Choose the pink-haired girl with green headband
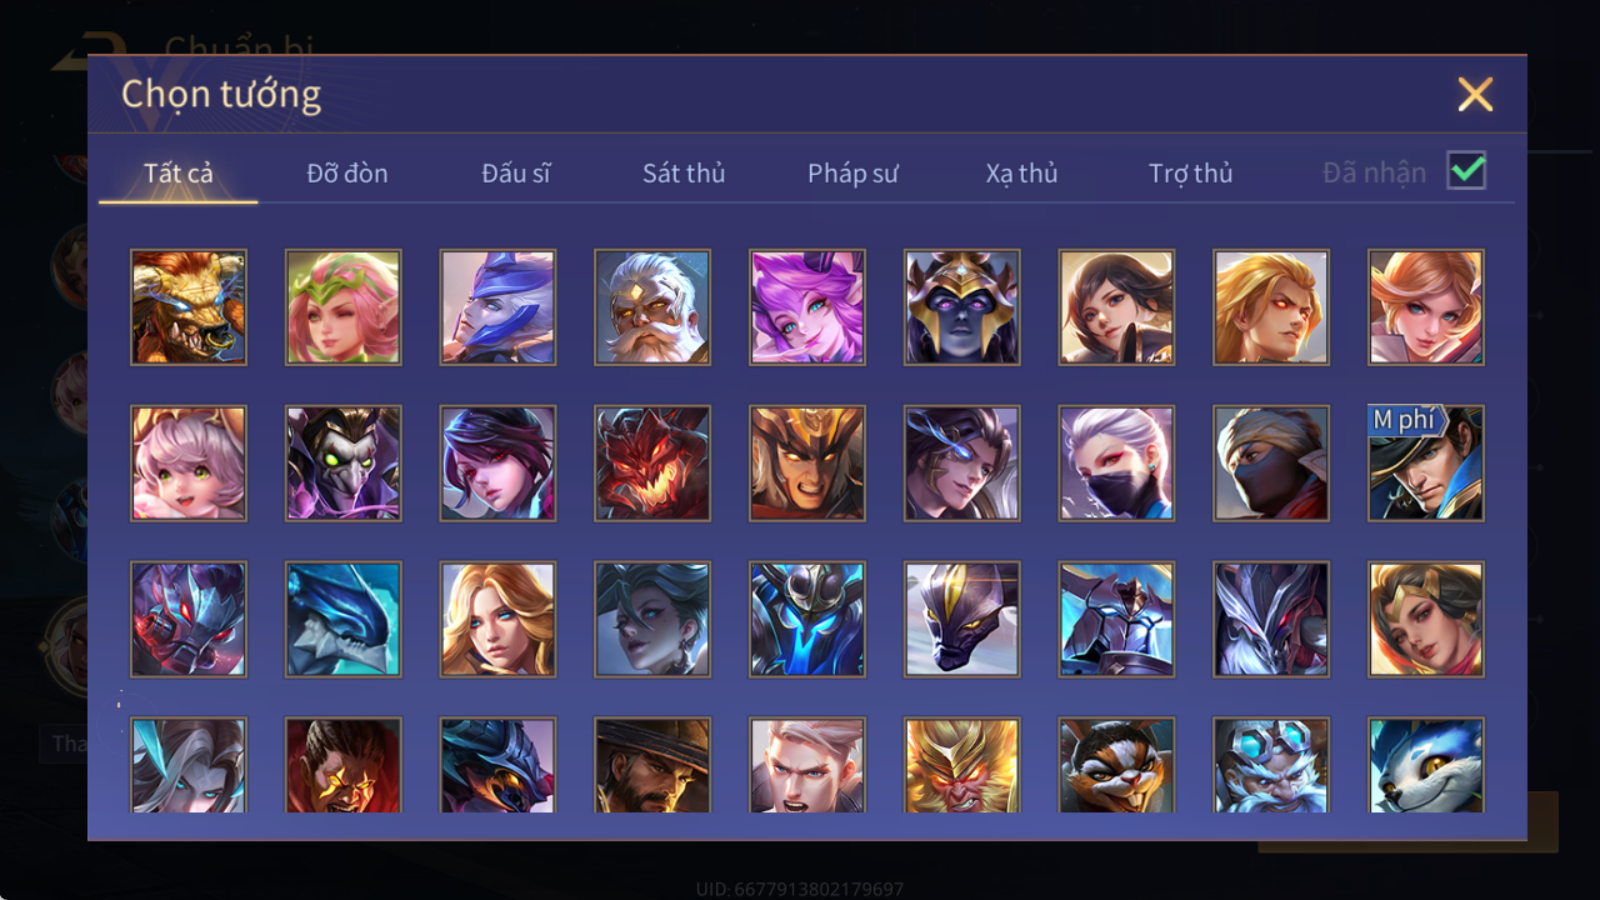 (343, 307)
